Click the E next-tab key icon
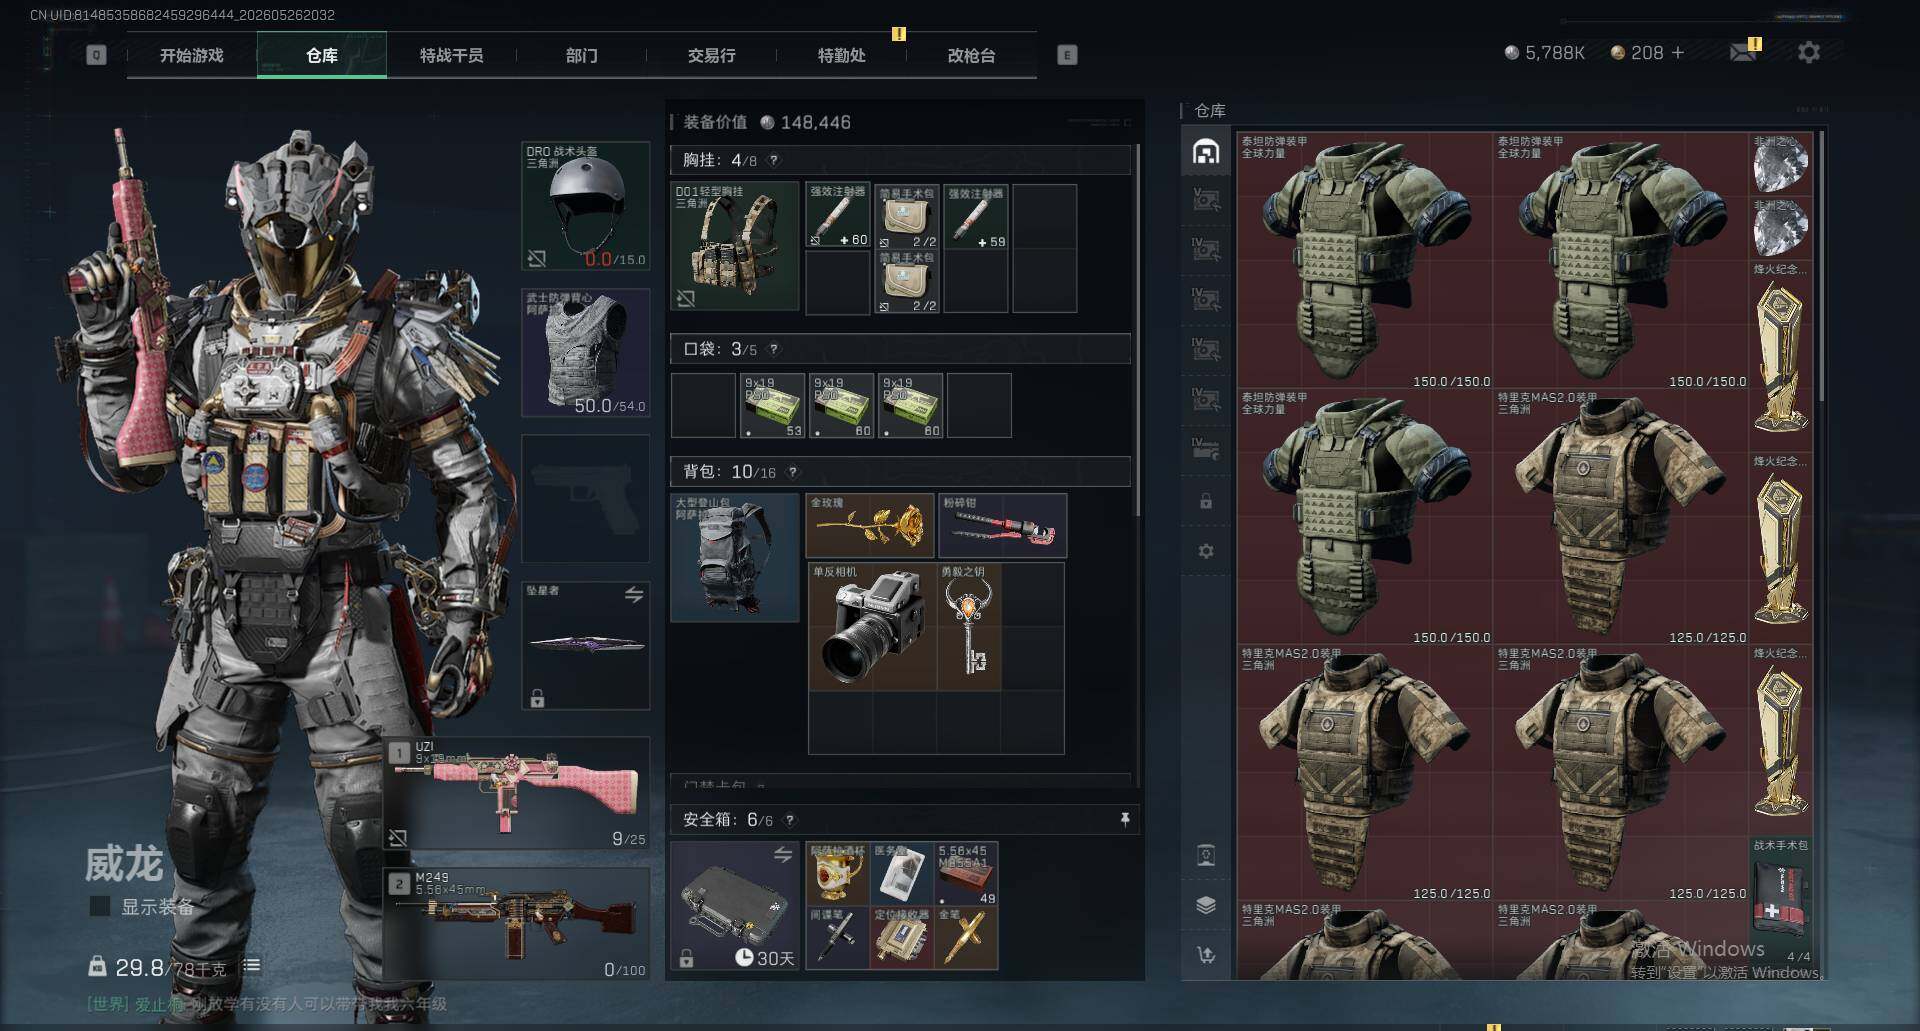This screenshot has width=1920, height=1031. click(x=1067, y=55)
